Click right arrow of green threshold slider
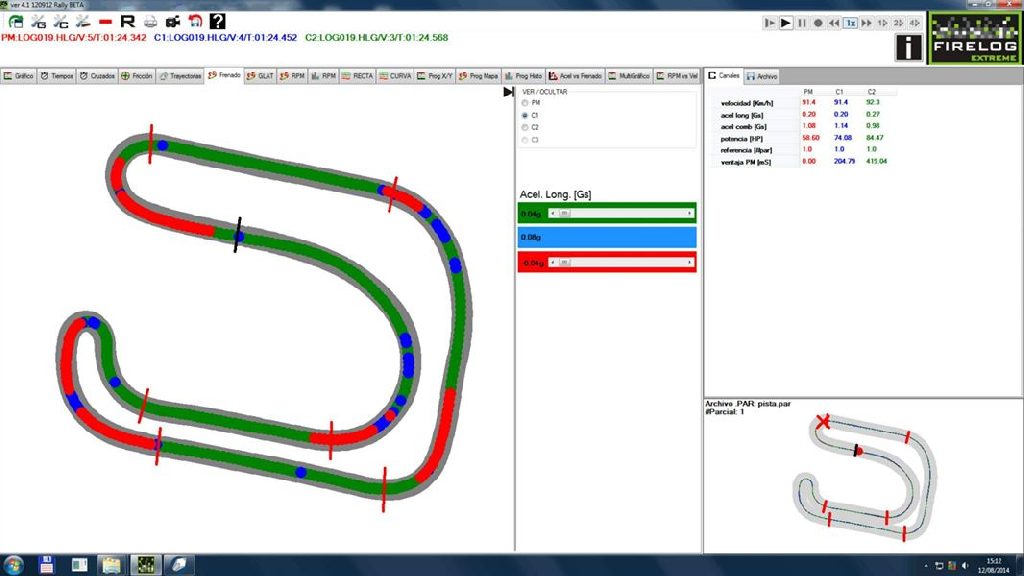 pos(690,213)
